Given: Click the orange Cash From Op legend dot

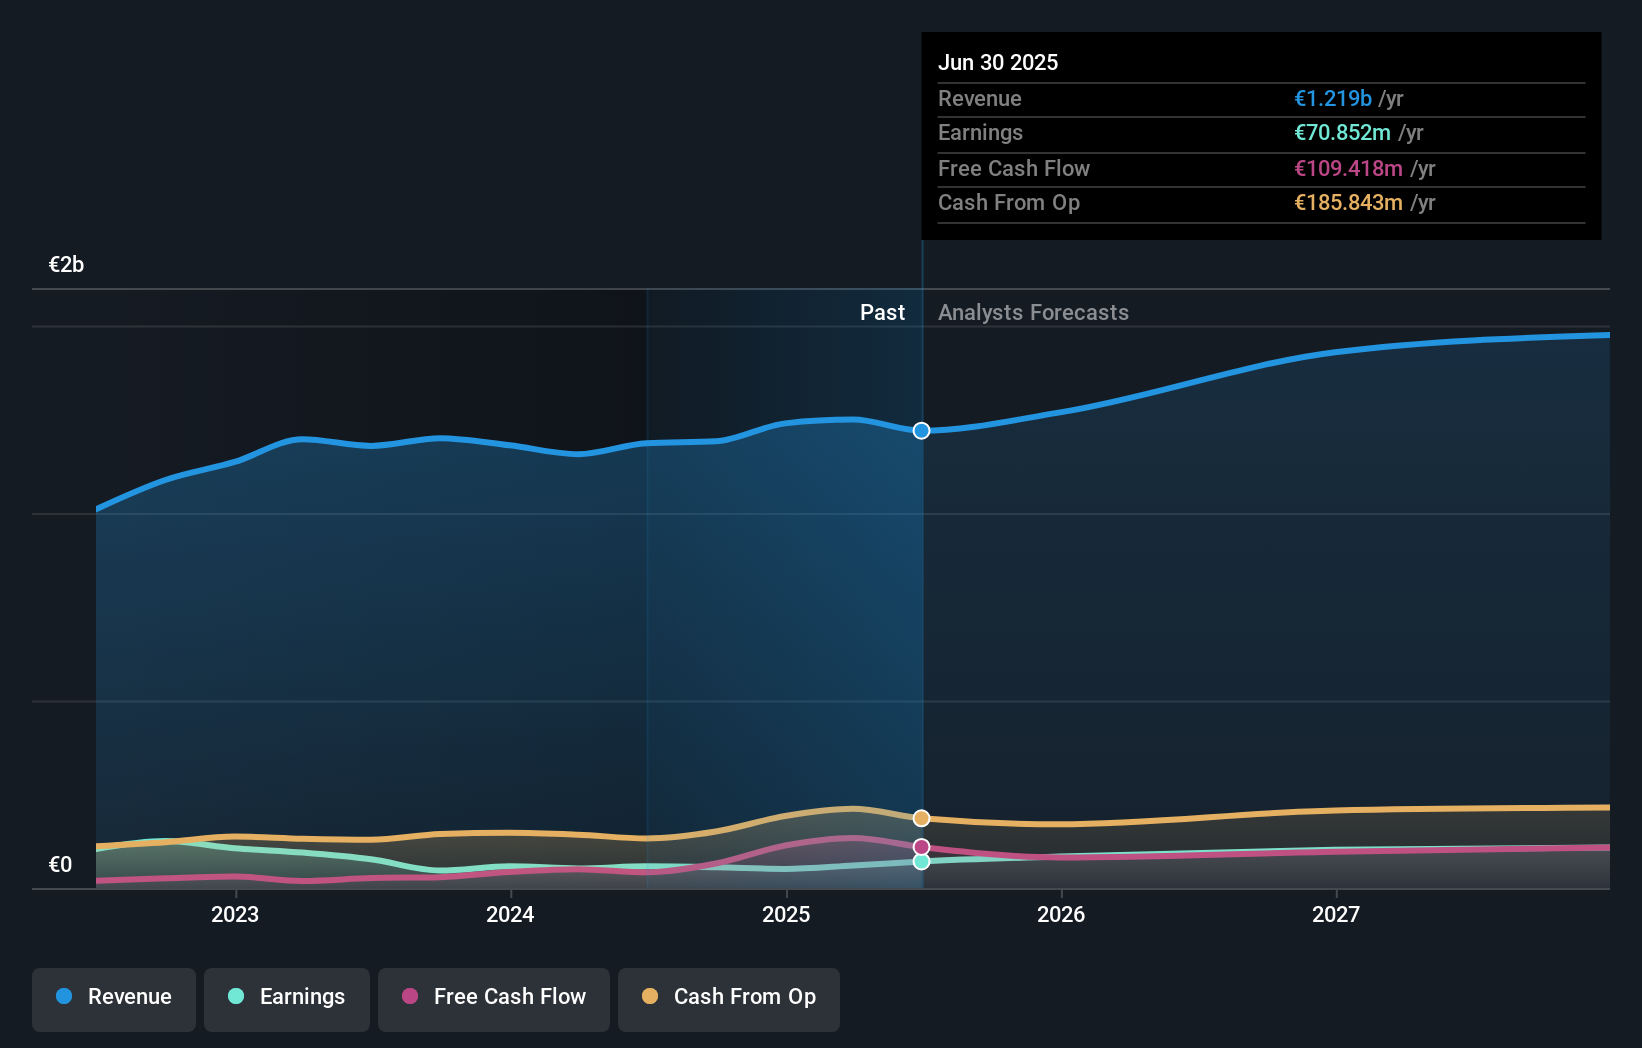Looking at the screenshot, I should [x=651, y=997].
